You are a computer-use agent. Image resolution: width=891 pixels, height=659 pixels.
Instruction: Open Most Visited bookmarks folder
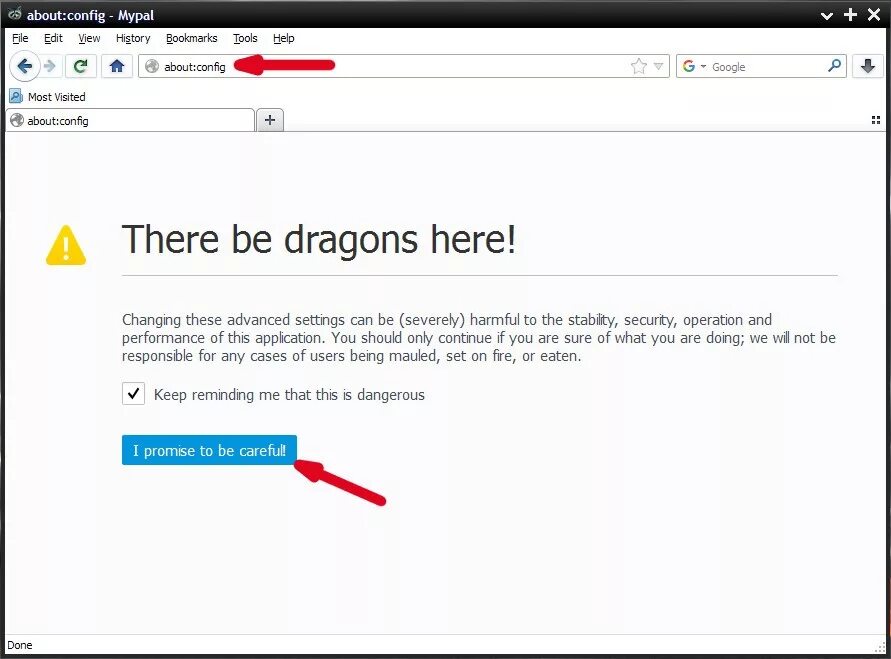pyautogui.click(x=48, y=97)
